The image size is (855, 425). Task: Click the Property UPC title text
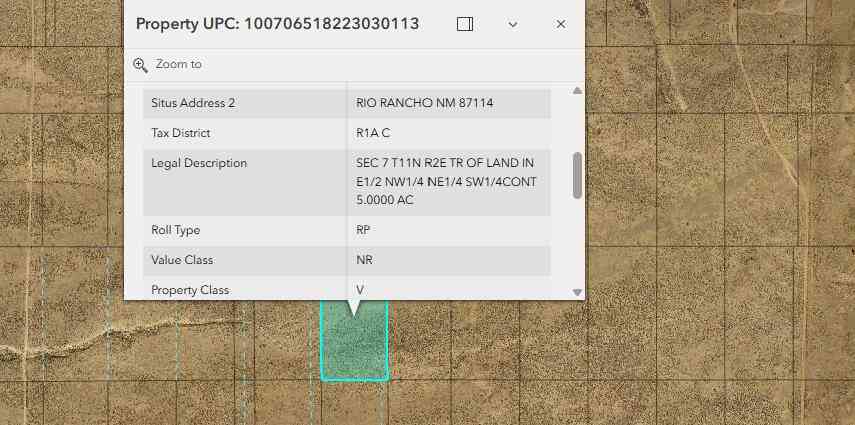coord(277,24)
